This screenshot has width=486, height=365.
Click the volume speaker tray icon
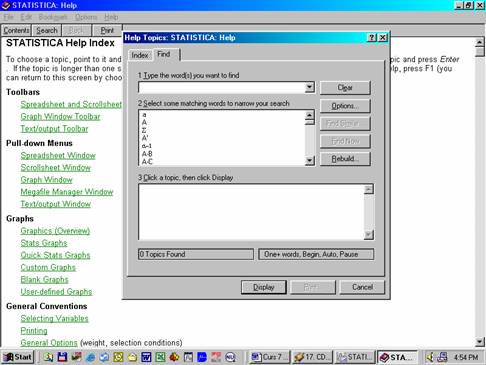coord(430,357)
